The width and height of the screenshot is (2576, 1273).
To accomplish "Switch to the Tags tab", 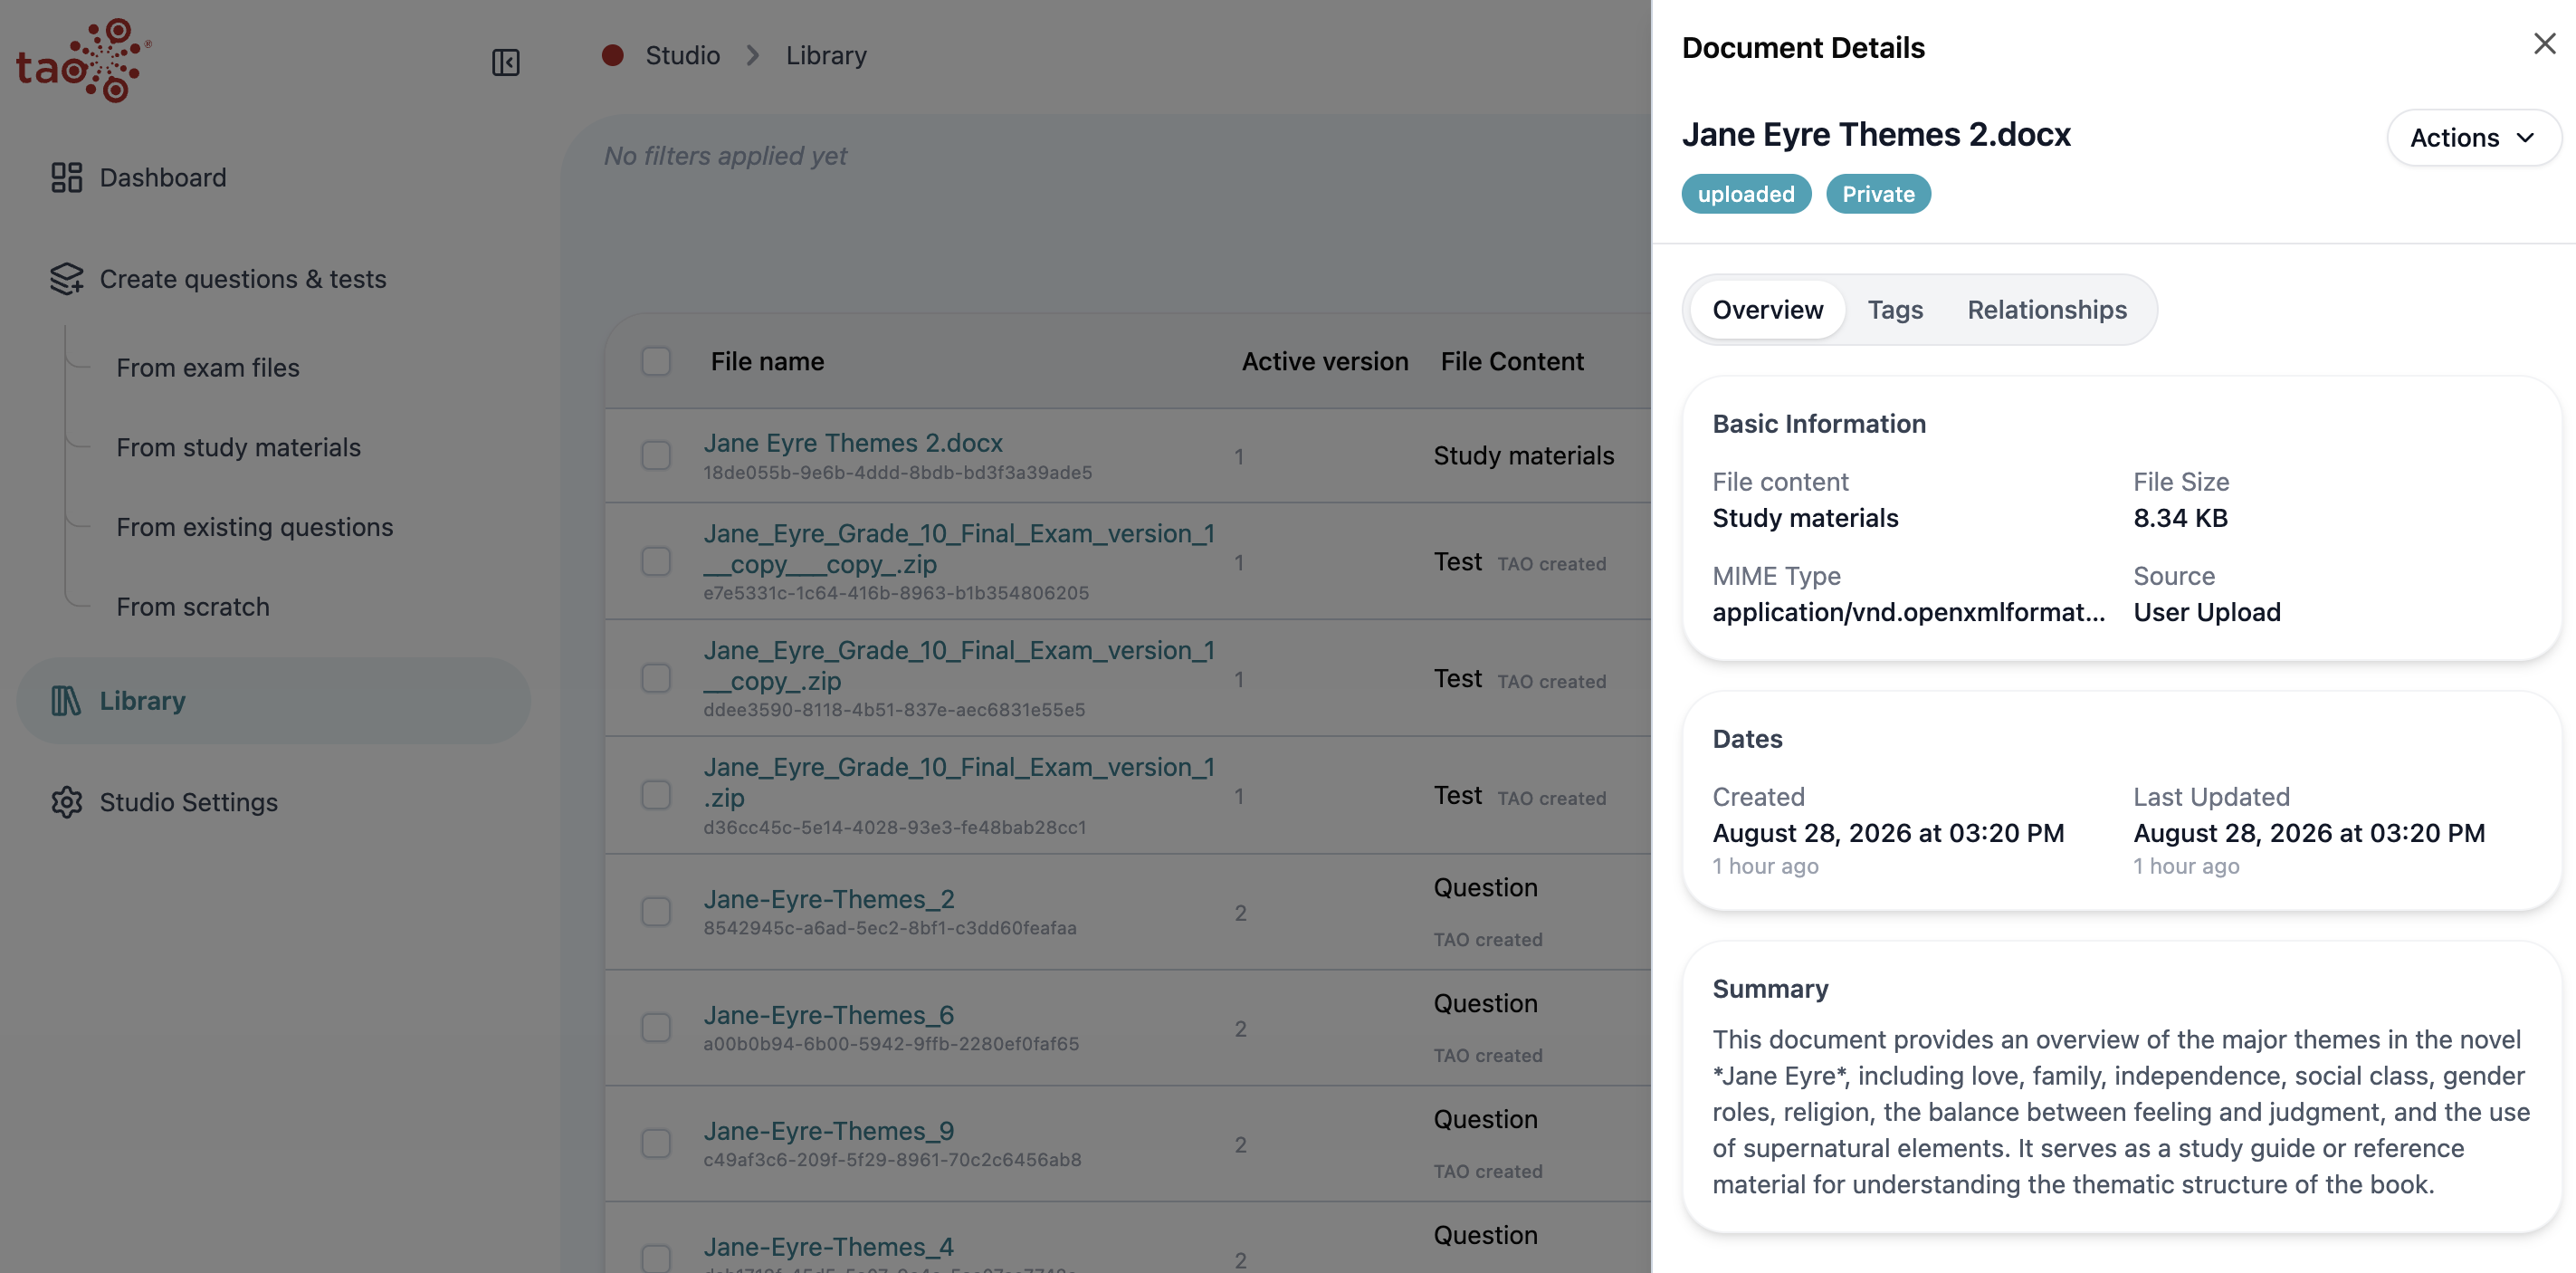I will (1895, 310).
